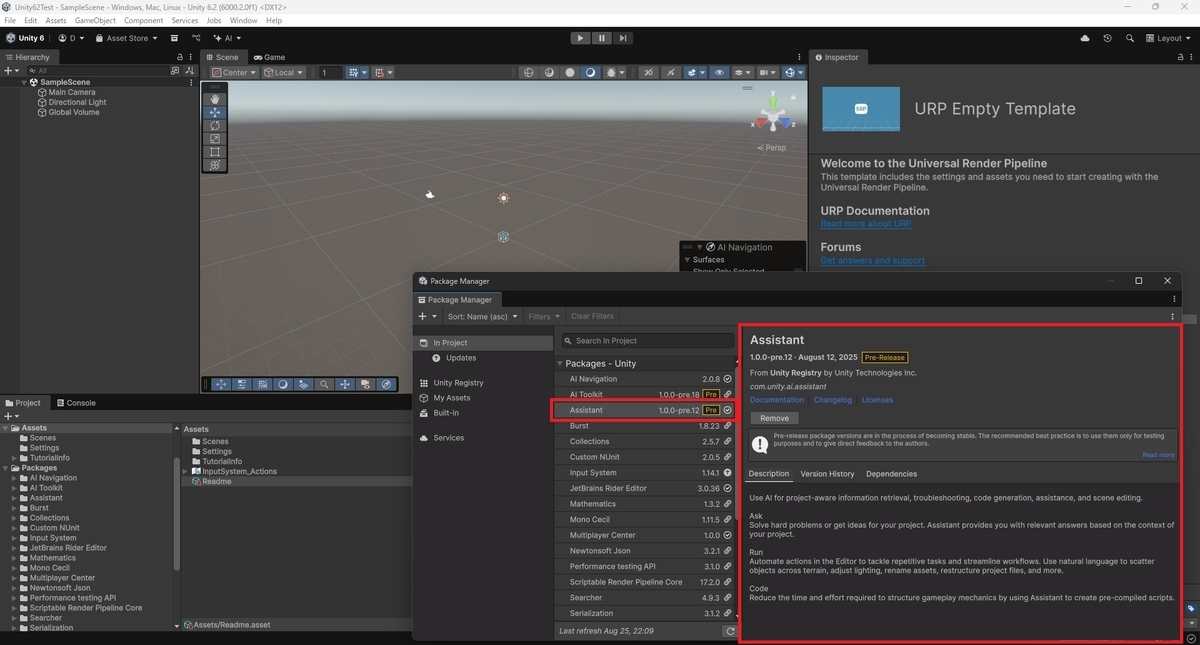The height and width of the screenshot is (645, 1200).
Task: Click the Remove package button
Action: (774, 418)
